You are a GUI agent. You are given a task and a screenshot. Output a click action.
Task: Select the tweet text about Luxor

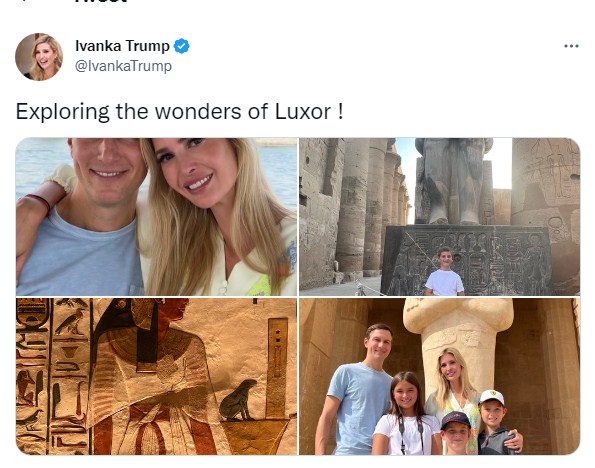coord(179,112)
